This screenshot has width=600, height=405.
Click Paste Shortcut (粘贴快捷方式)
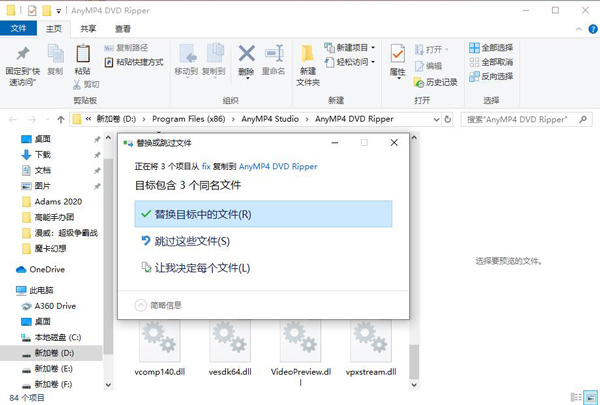(134, 62)
